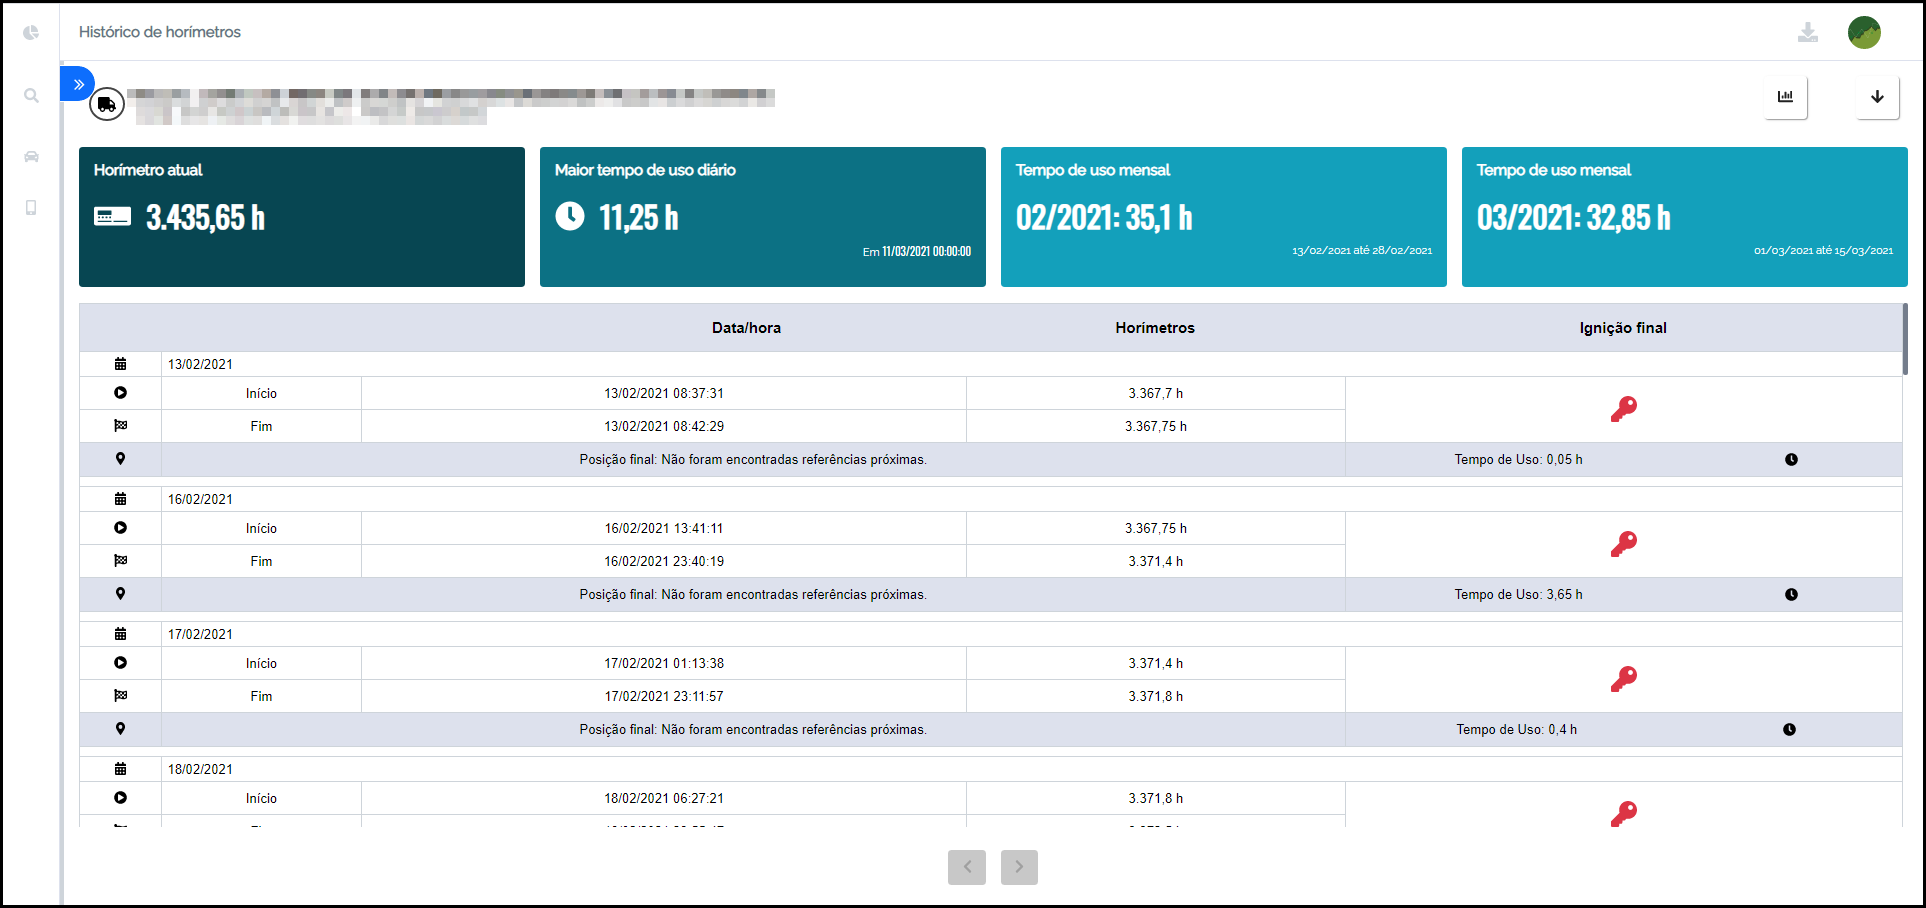
Task: Click the Data/hora column header
Action: 746,328
